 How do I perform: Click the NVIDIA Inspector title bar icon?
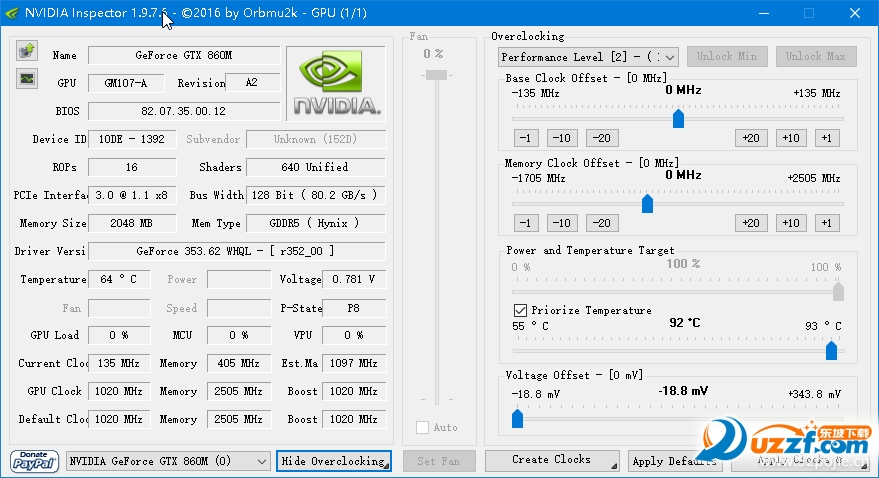12,13
